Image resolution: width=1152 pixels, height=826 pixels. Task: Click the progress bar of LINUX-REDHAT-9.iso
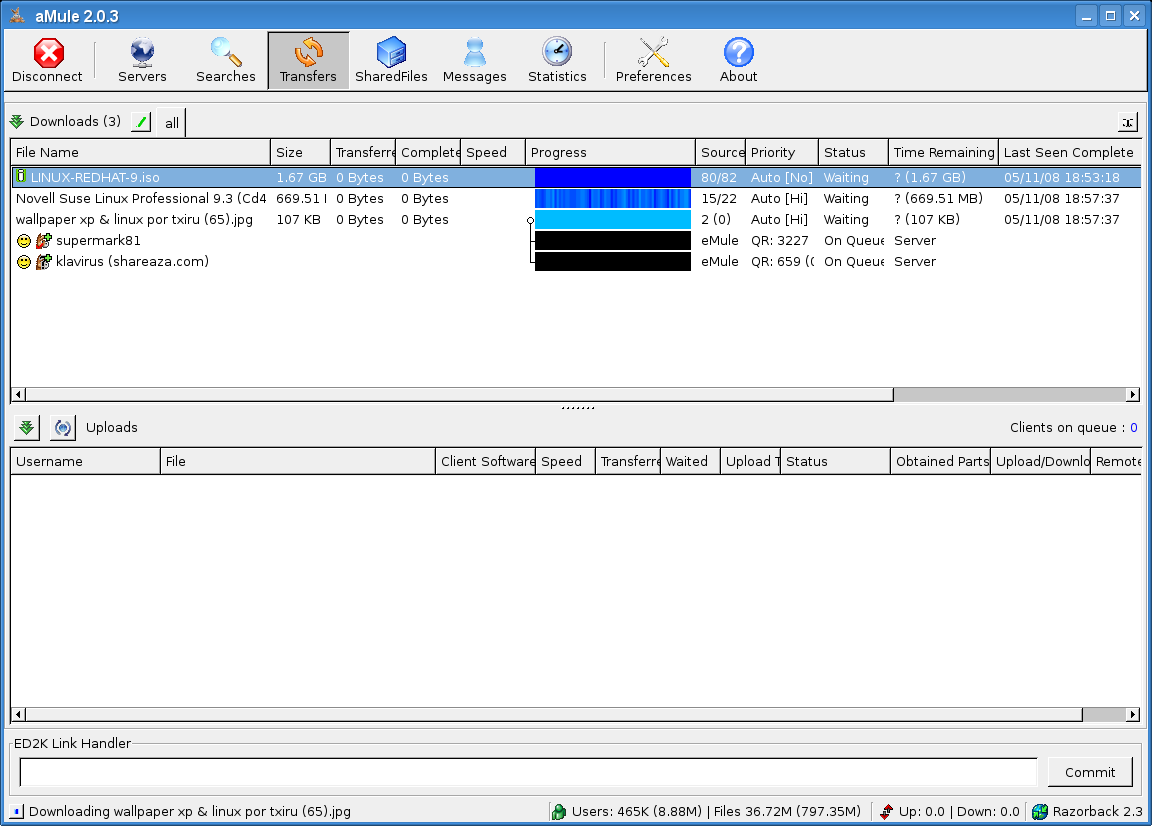click(612, 178)
